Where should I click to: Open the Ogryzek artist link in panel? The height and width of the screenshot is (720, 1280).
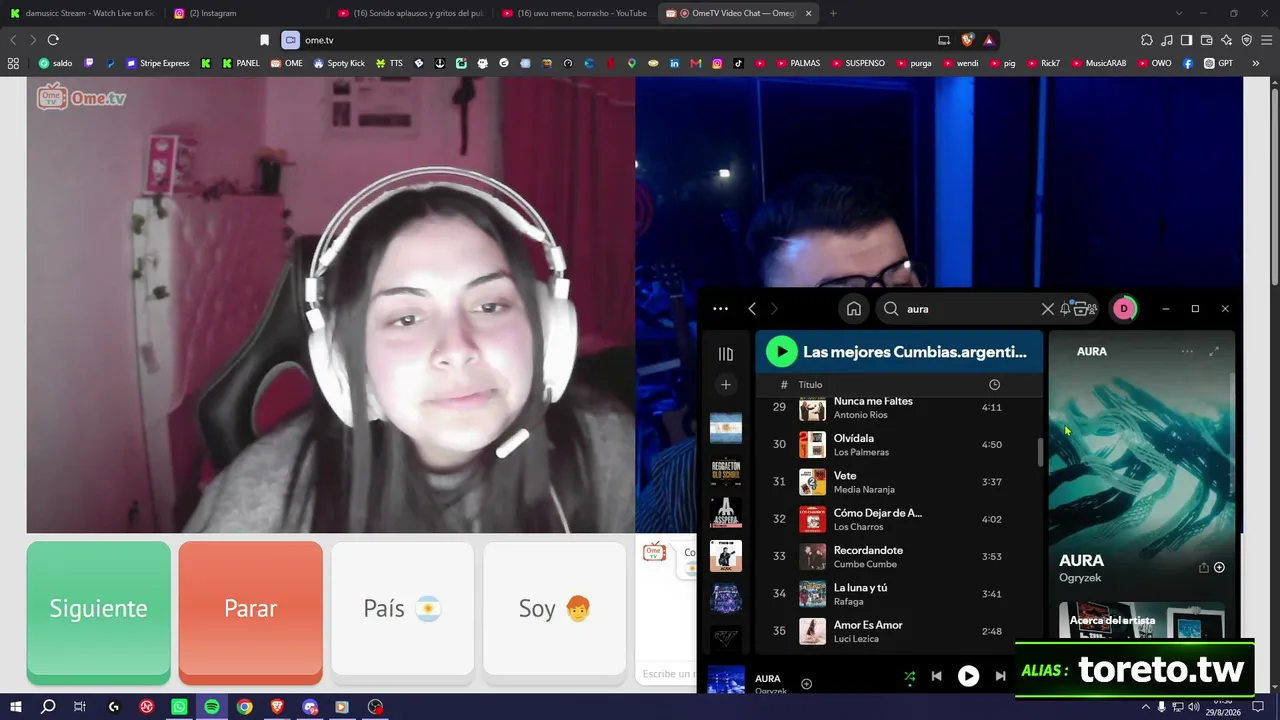tap(1081, 578)
